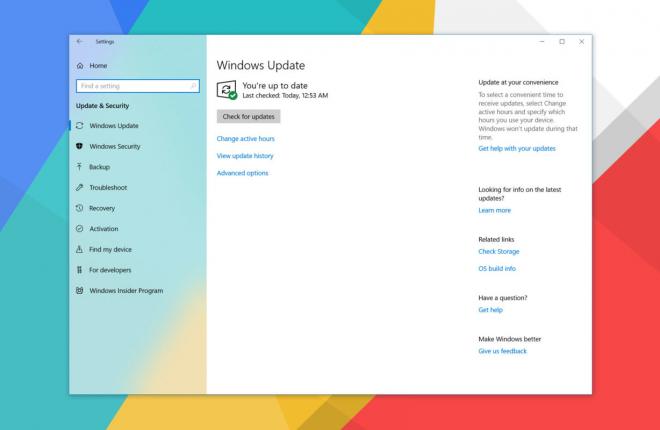Open Advanced options link
Viewport: 660px width, 430px height.
pyautogui.click(x=242, y=173)
